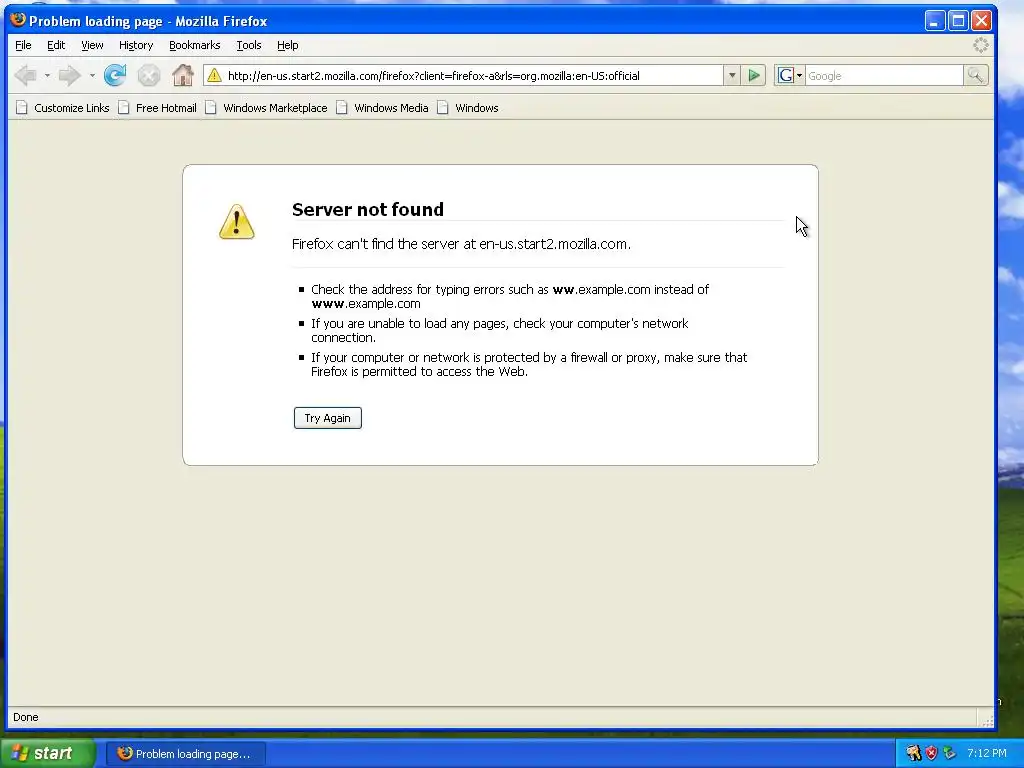The height and width of the screenshot is (768, 1024).
Task: Open the Edit menu
Action: pos(56,45)
